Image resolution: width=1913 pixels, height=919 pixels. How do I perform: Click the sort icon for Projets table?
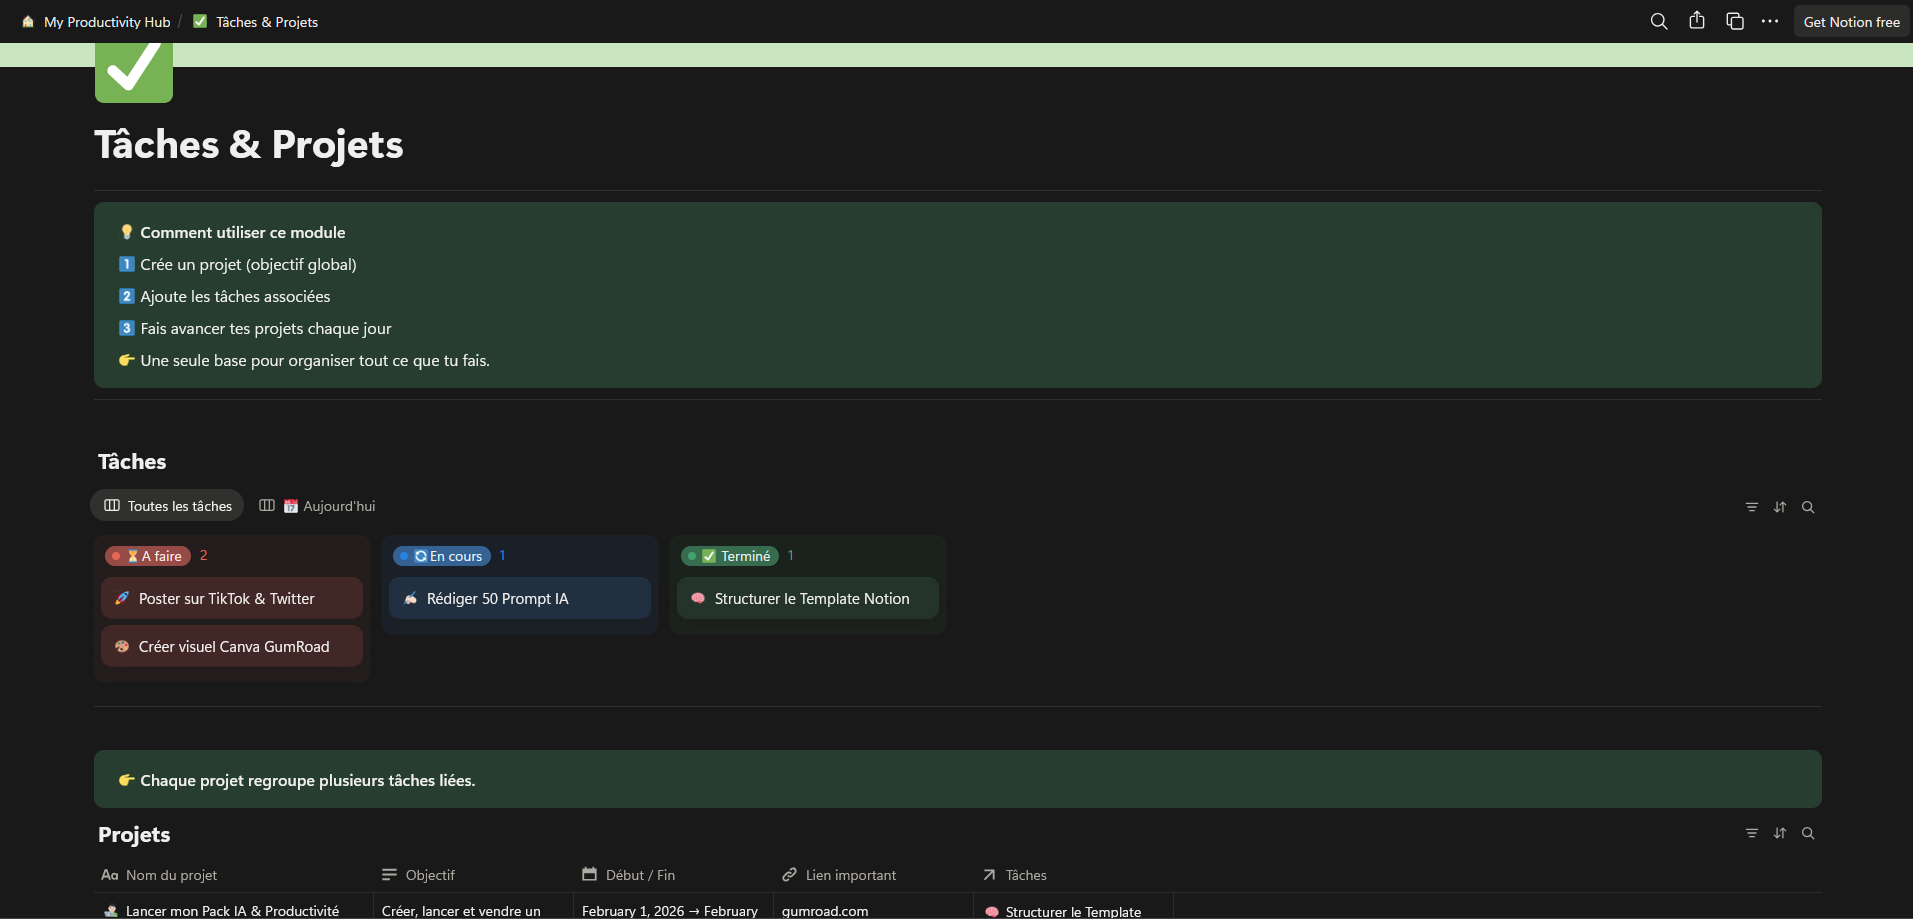click(x=1780, y=833)
